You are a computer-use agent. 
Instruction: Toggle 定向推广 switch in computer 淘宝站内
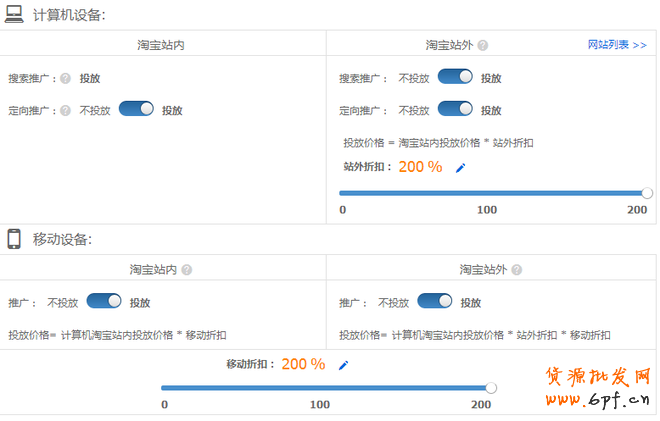pos(136,109)
